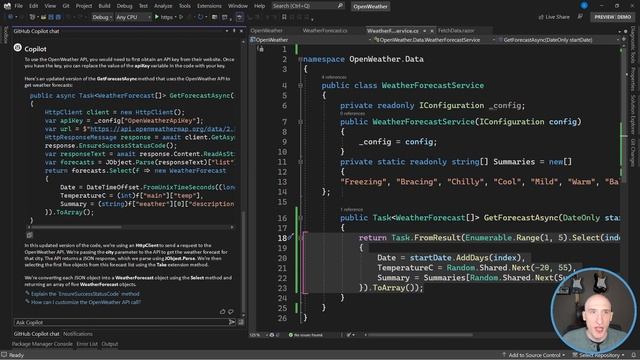The height and width of the screenshot is (360, 640).
Task: Click the lock icon at line 1 margin
Action: coord(261,49)
